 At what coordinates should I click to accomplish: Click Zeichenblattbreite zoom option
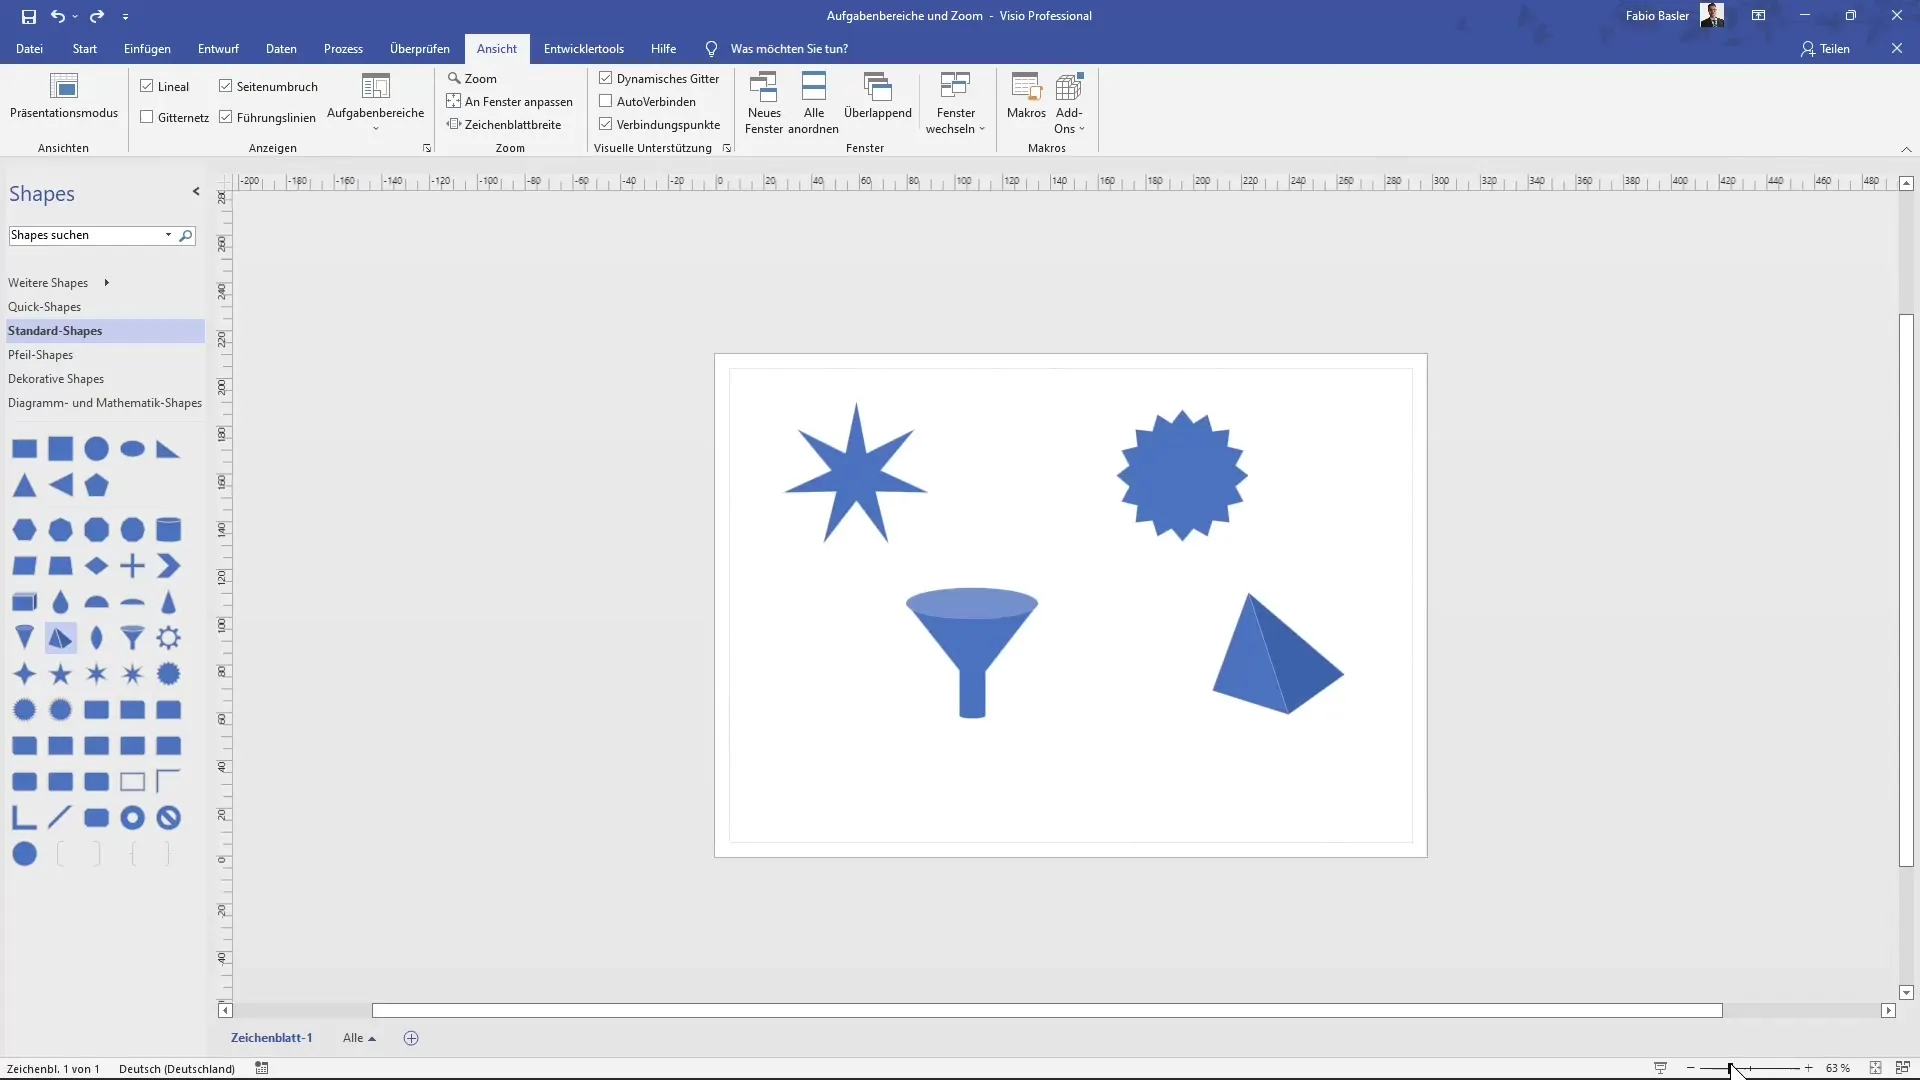click(504, 124)
